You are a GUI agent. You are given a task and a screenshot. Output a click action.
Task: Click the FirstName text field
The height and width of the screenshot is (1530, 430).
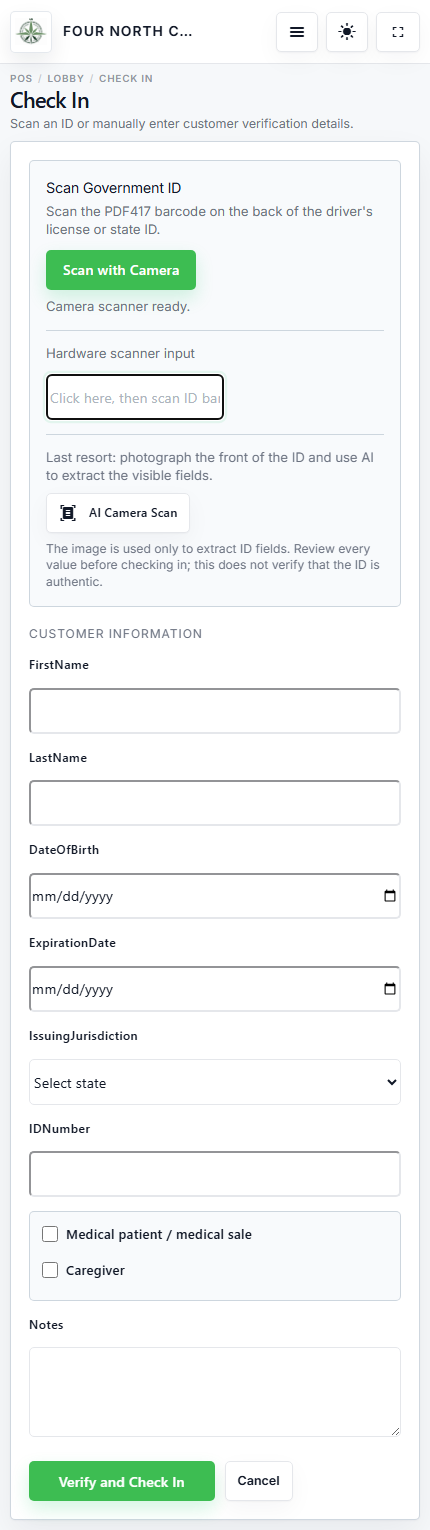tap(215, 711)
